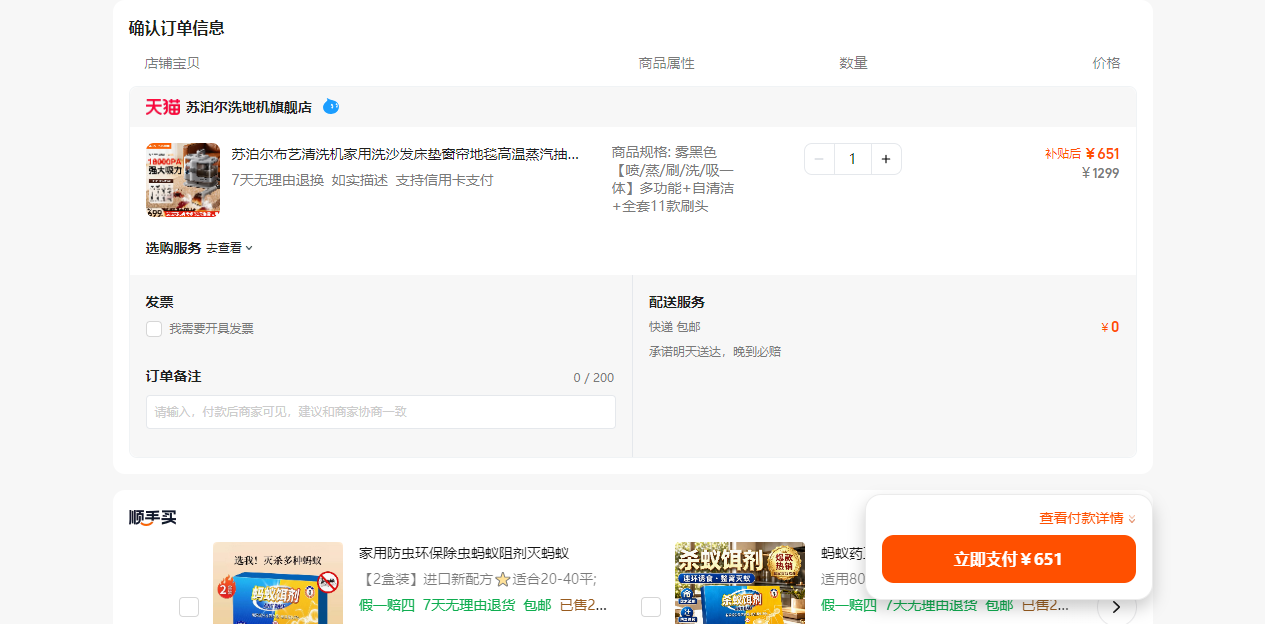Click the Tmall (天猫) logo icon
The width and height of the screenshot is (1265, 624).
click(x=162, y=107)
